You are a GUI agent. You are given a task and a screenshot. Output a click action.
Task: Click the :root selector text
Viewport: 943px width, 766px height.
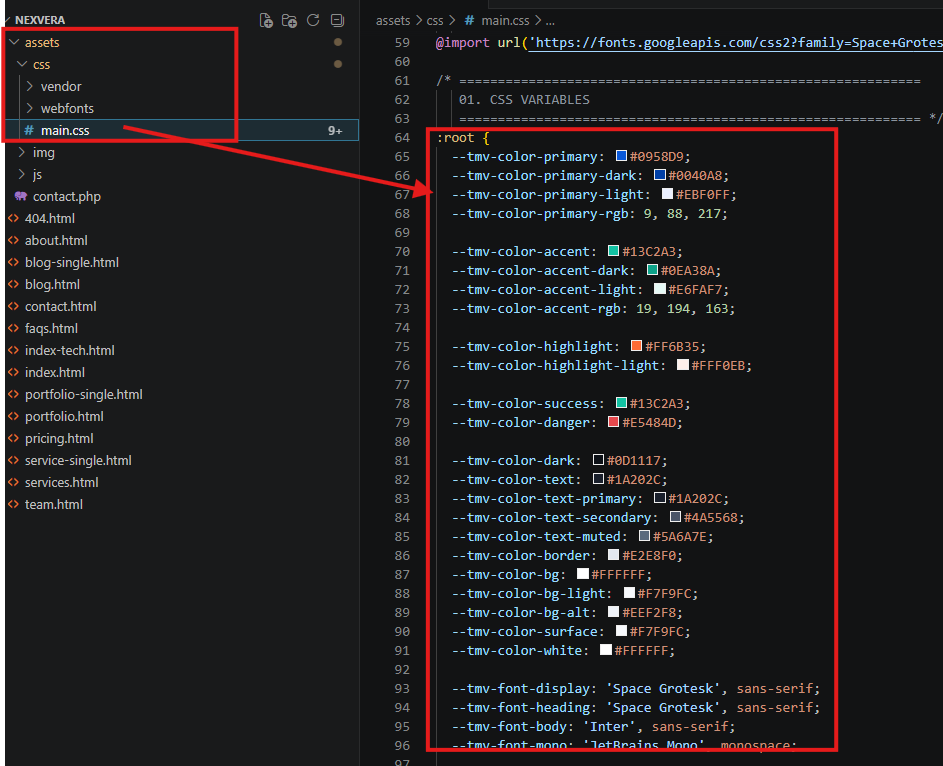[x=456, y=138]
